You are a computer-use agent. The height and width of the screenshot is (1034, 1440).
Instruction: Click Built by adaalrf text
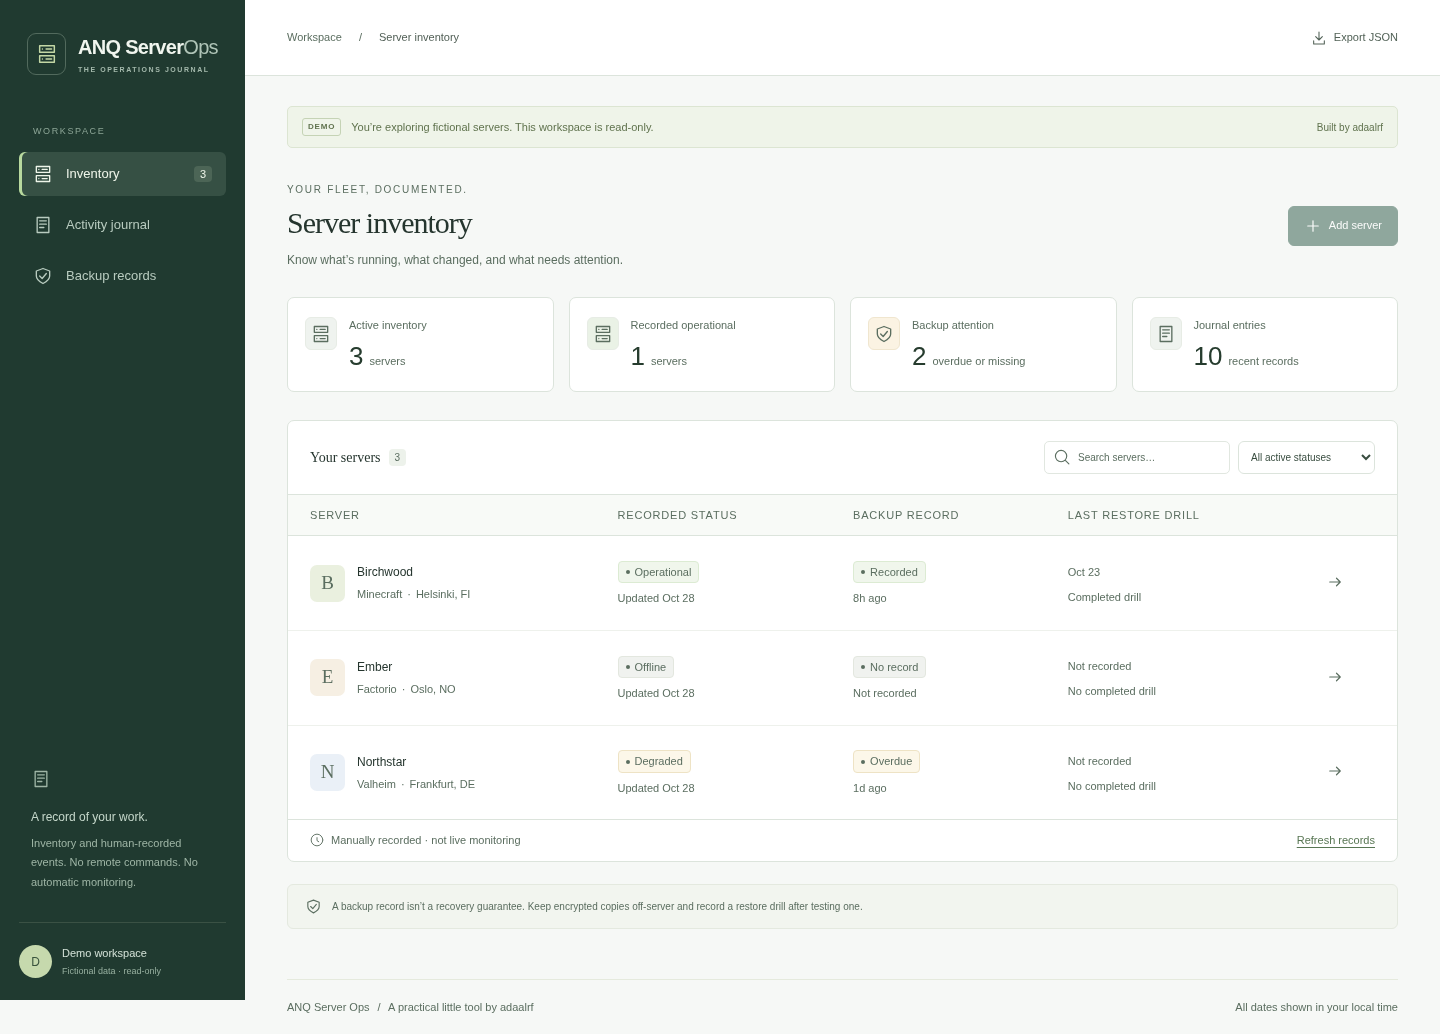(1350, 127)
